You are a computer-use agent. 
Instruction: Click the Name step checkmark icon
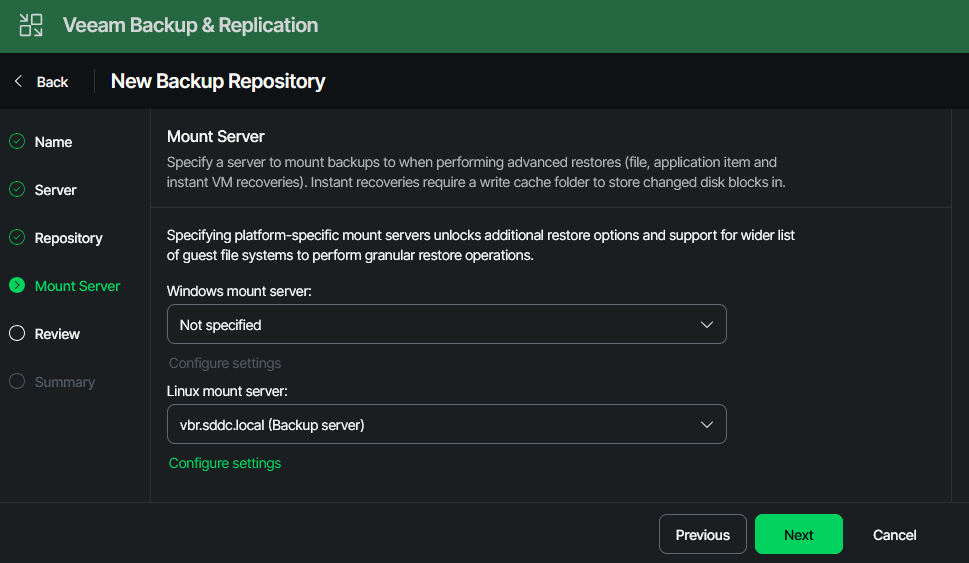17,142
